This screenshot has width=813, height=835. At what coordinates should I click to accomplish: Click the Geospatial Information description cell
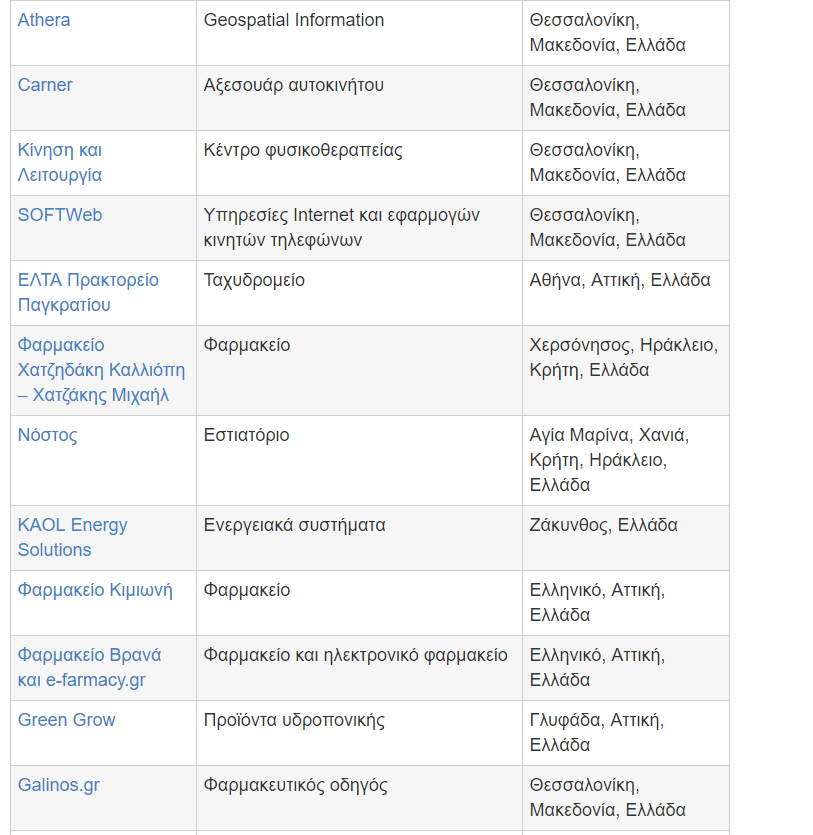tap(293, 20)
